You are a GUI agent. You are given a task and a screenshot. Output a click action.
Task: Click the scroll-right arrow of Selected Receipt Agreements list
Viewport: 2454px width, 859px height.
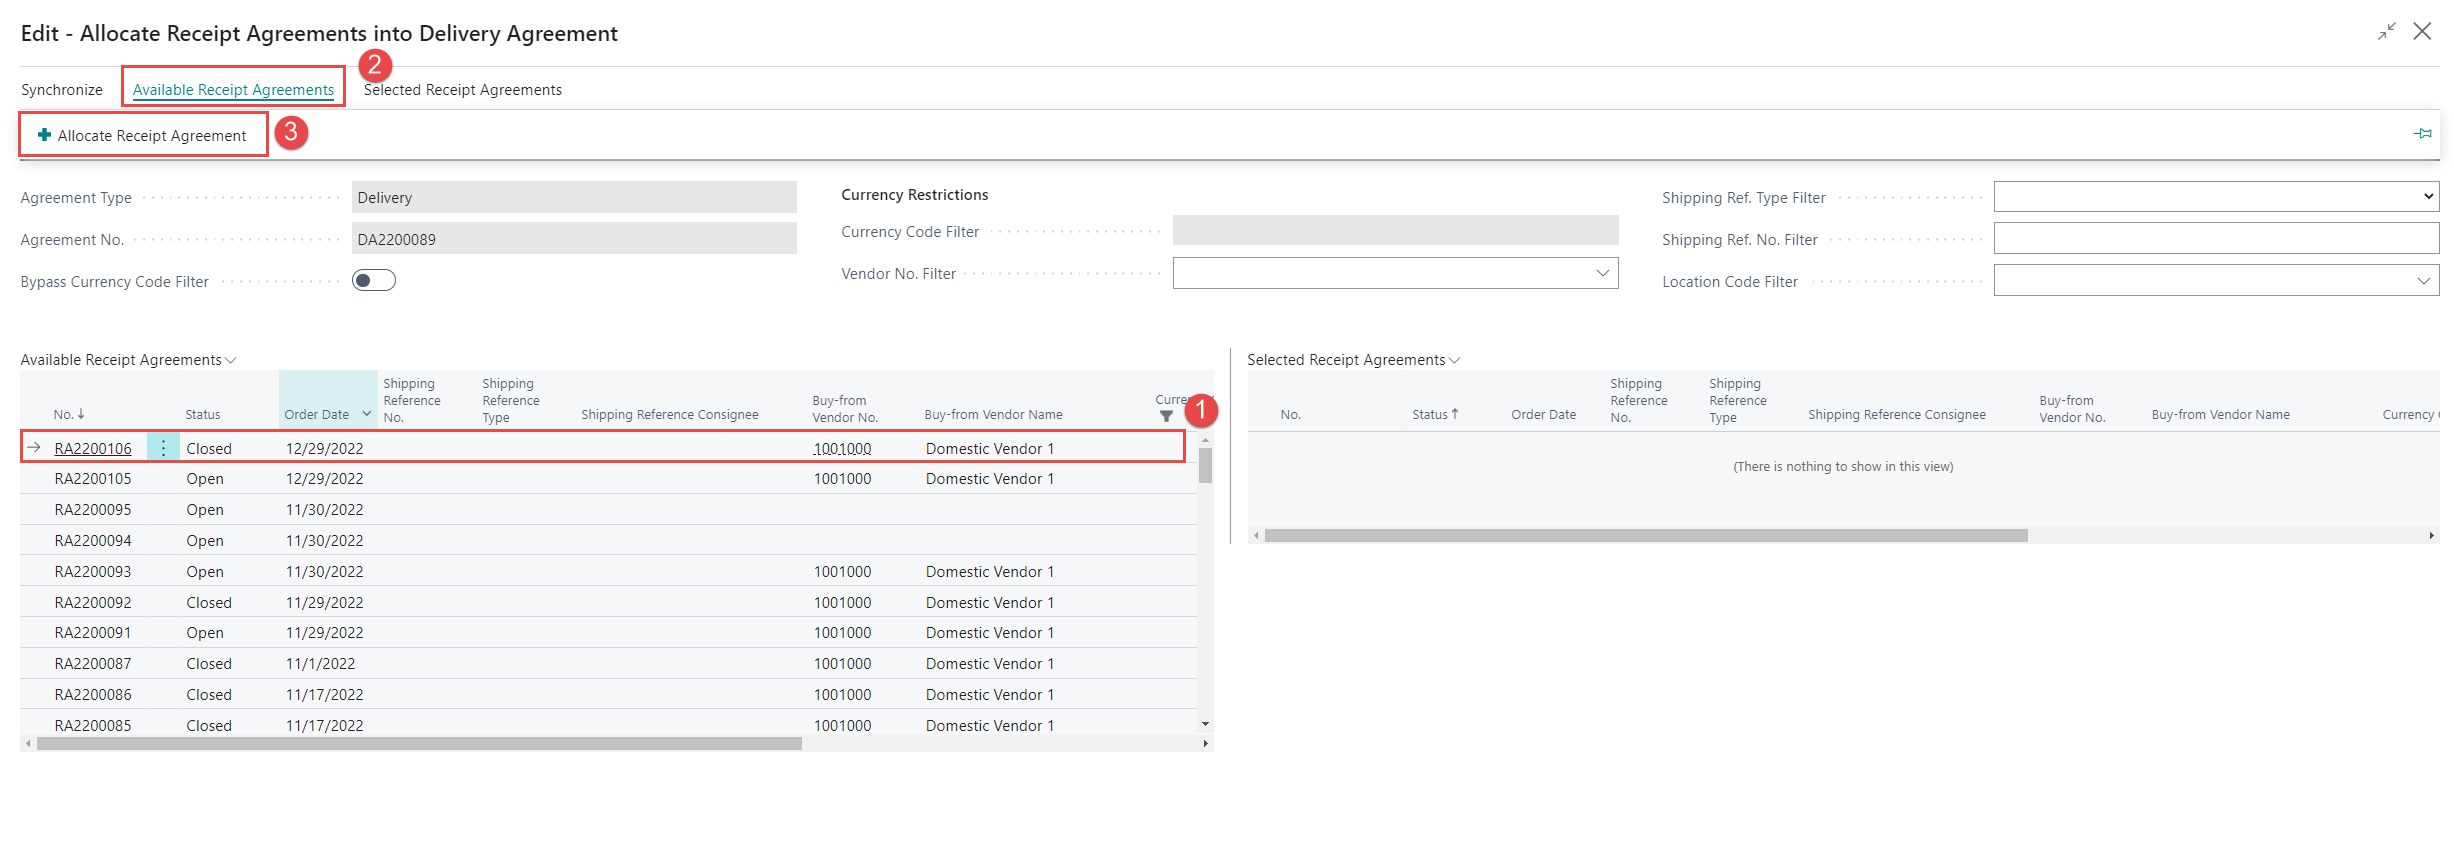point(2431,536)
